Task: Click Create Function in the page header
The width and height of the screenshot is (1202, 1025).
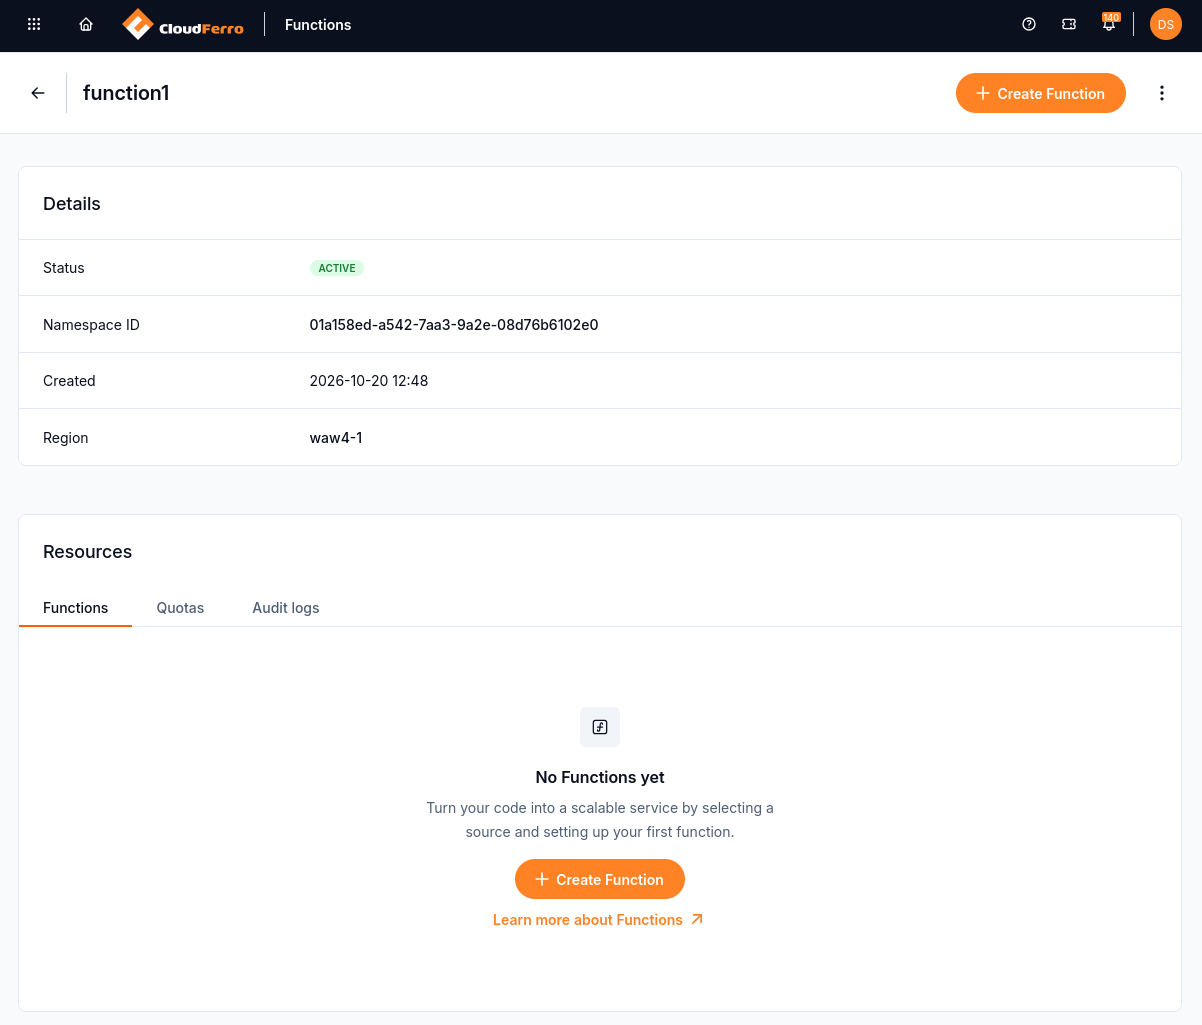Action: click(1041, 93)
